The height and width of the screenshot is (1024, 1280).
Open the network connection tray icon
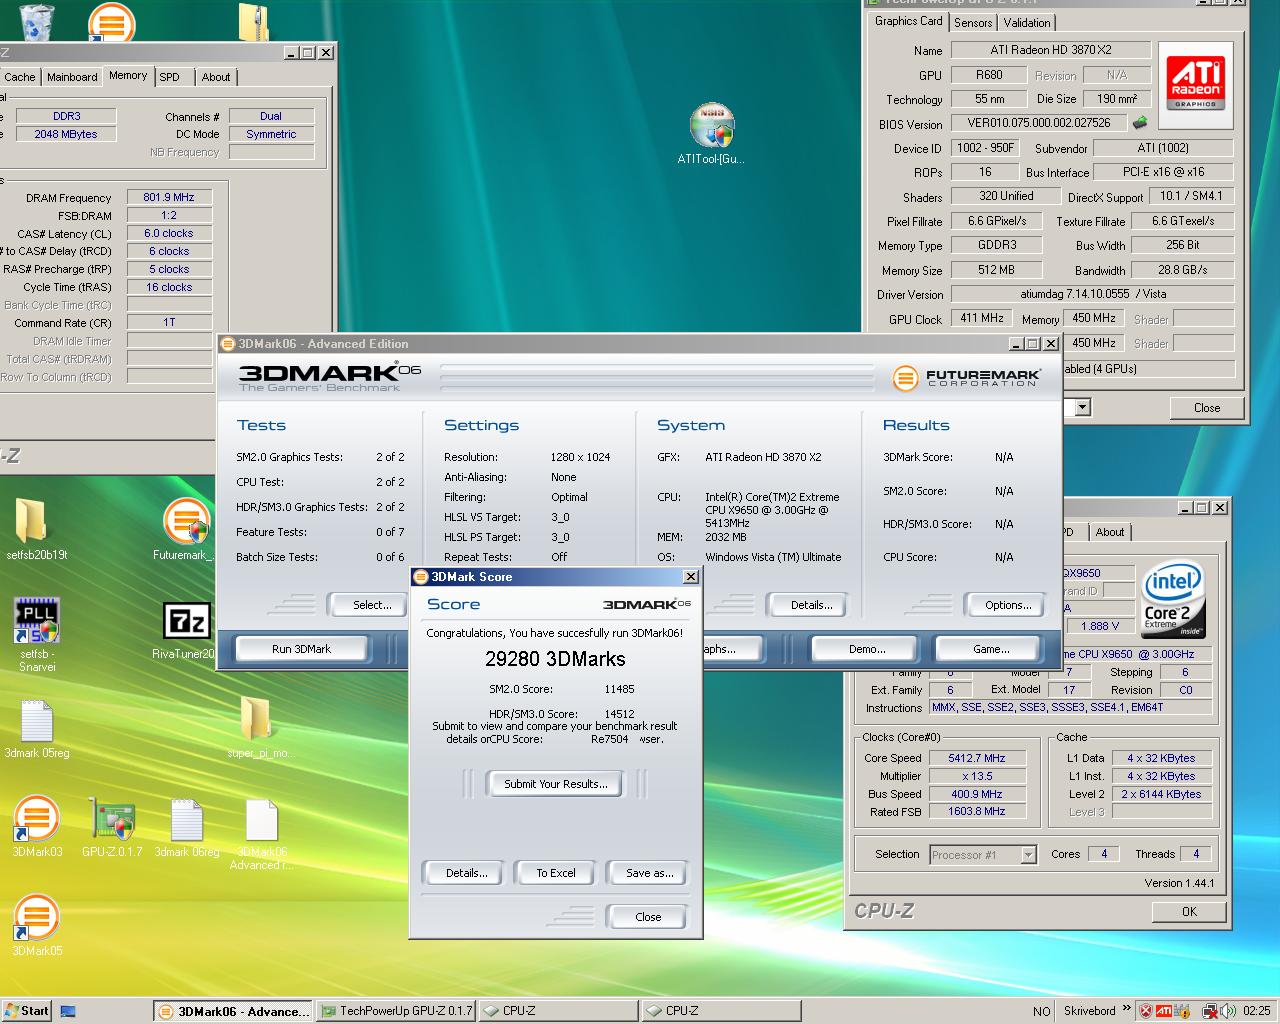point(1210,1011)
